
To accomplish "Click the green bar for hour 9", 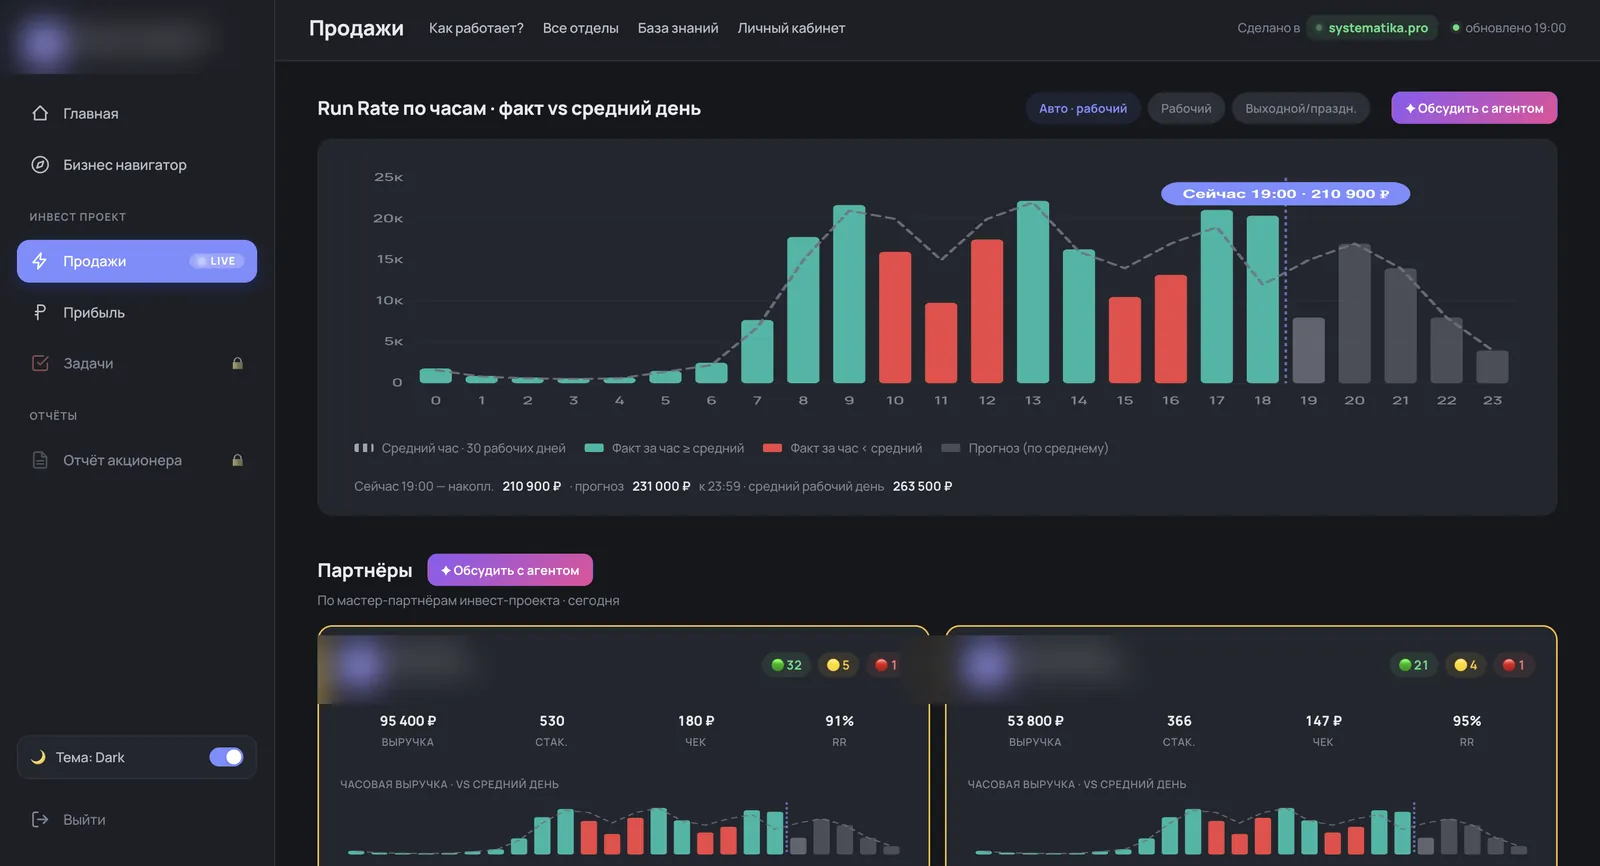I will pos(849,294).
